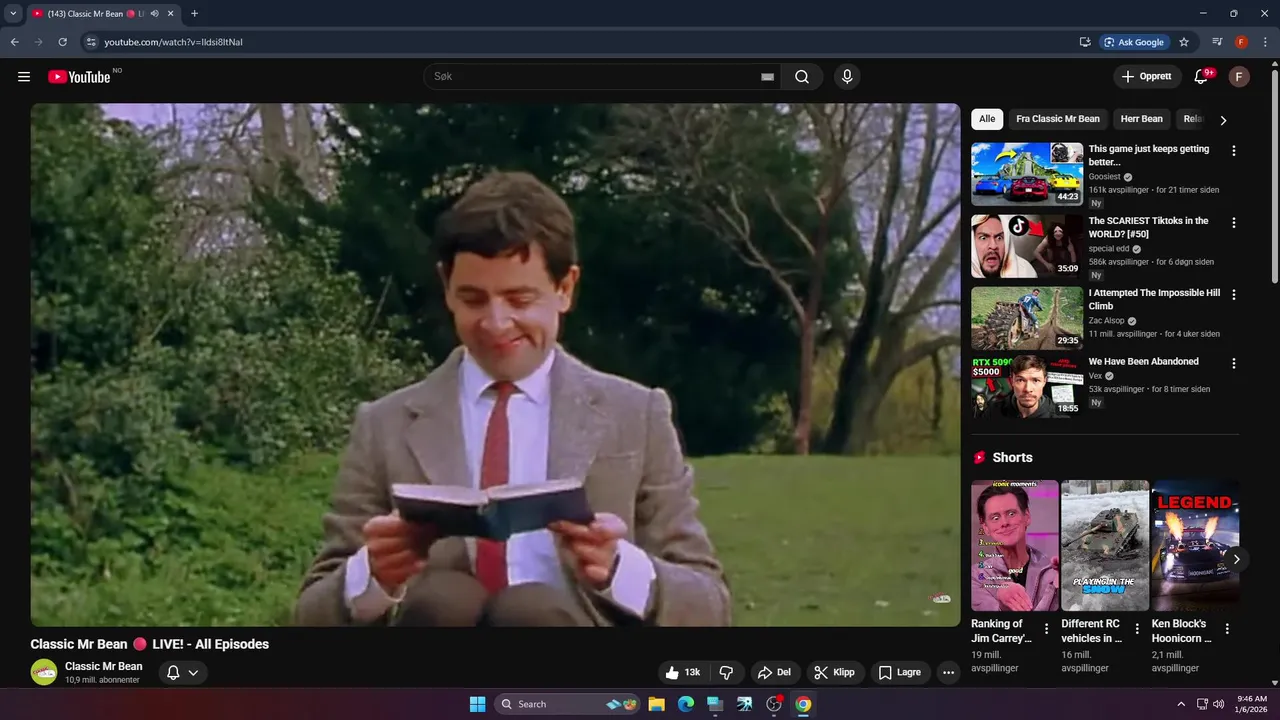Open 'We Have Been Abandoned' thumbnail
The height and width of the screenshot is (720, 1280).
tap(1027, 387)
